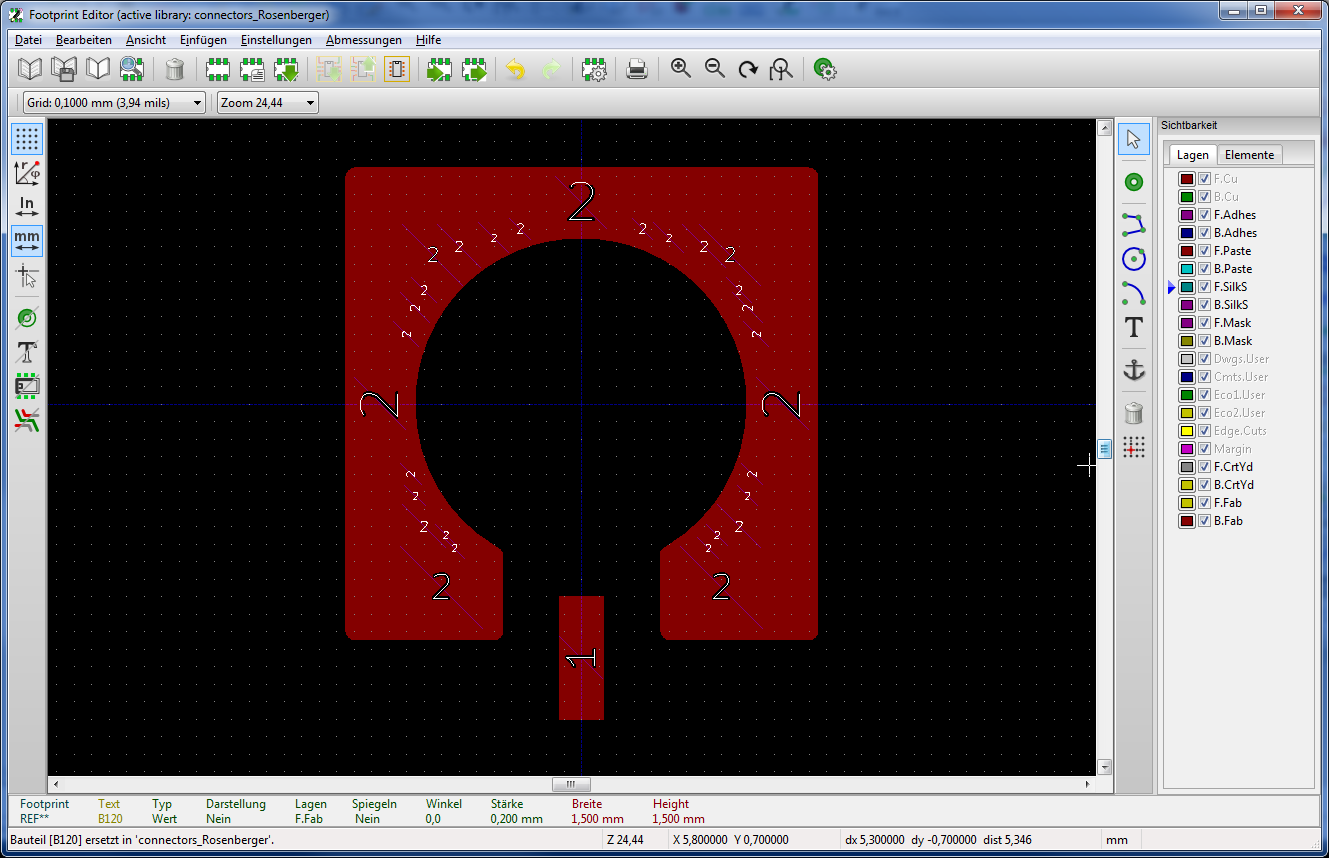
Task: Select the Add circle tool
Action: point(1133,259)
